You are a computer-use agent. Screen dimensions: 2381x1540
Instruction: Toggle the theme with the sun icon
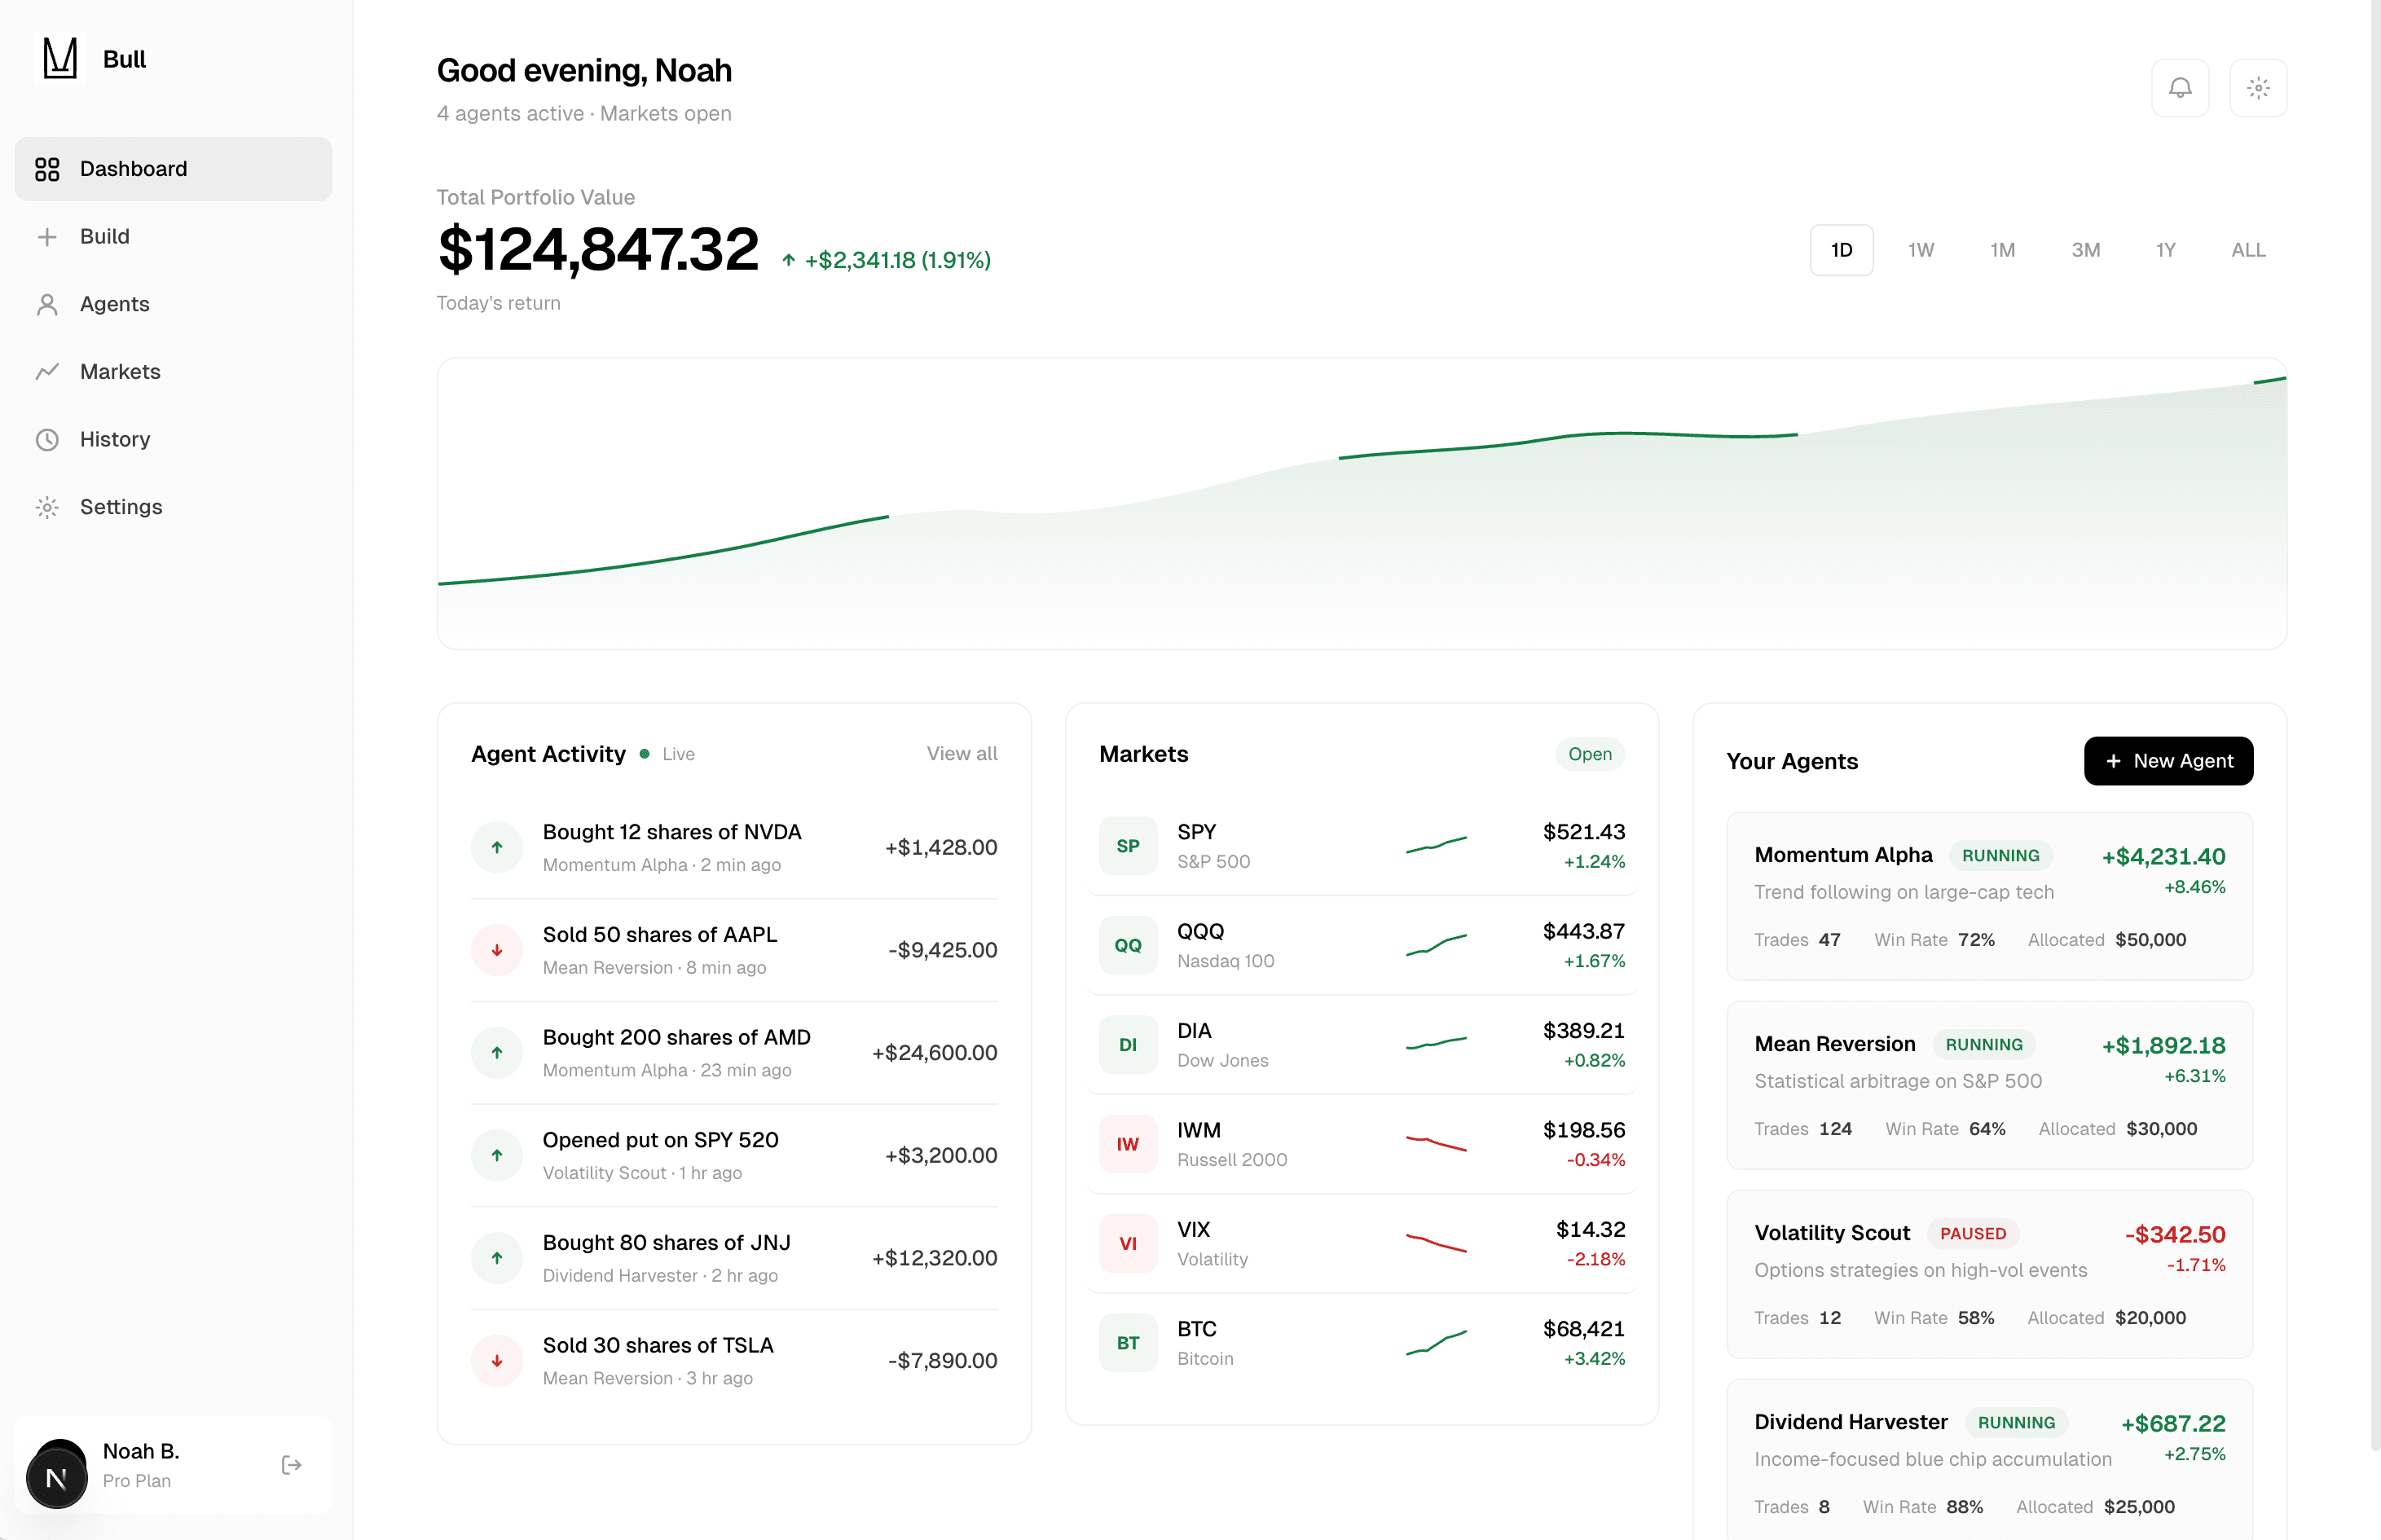(2258, 87)
